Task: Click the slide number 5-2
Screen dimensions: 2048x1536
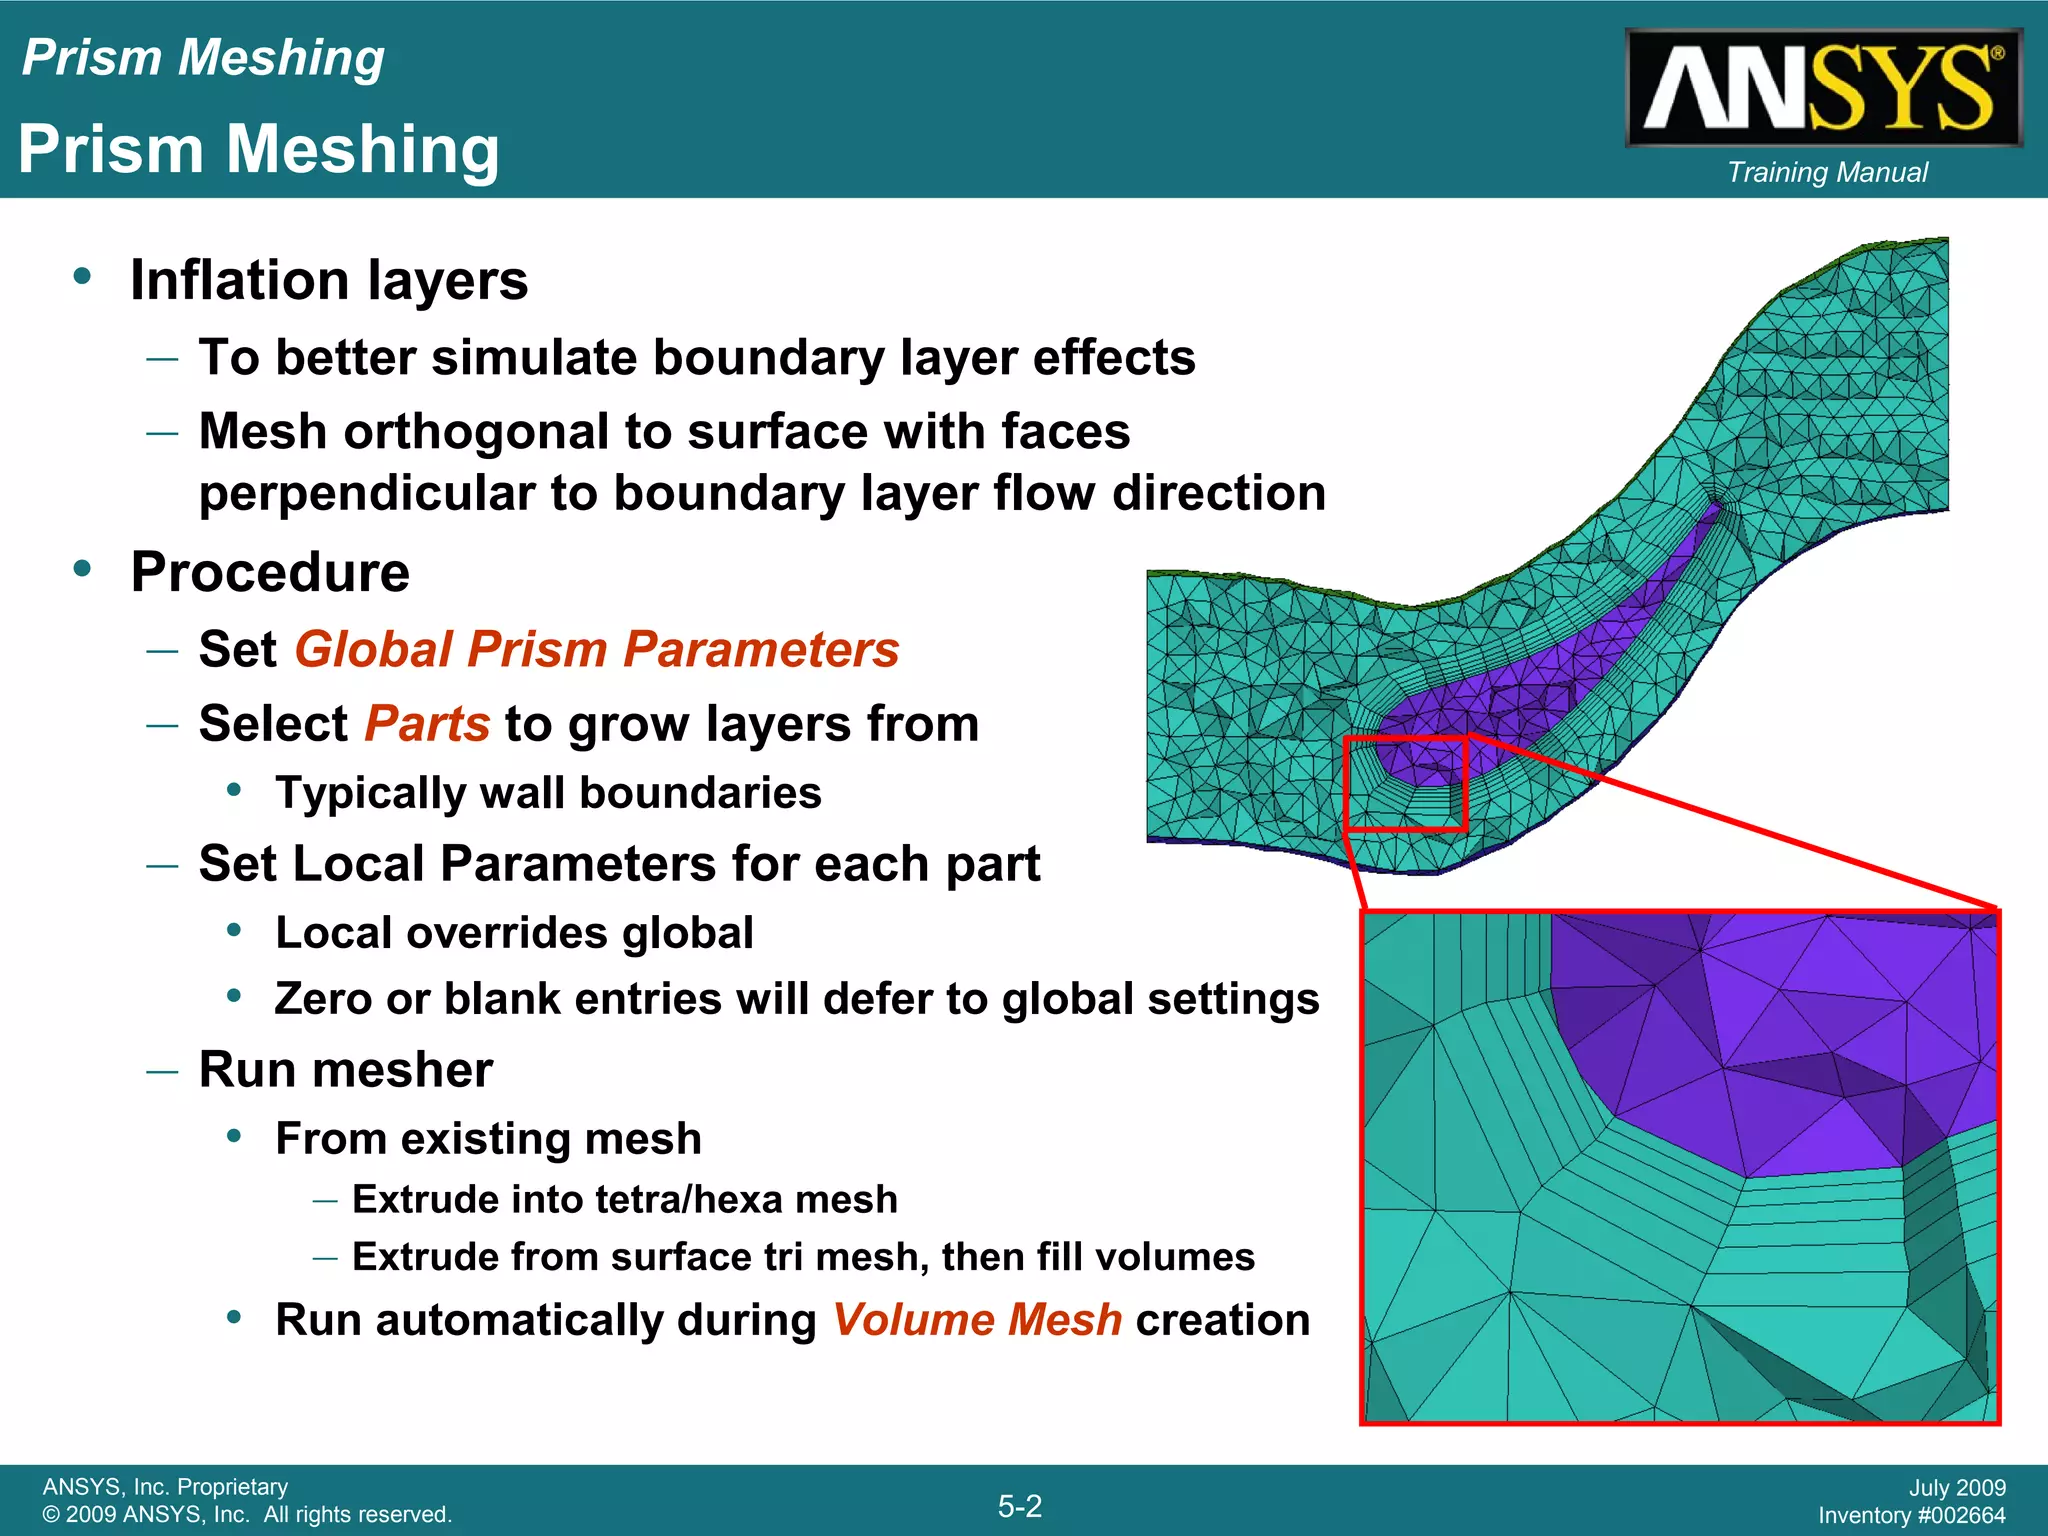Action: pyautogui.click(x=1020, y=1506)
